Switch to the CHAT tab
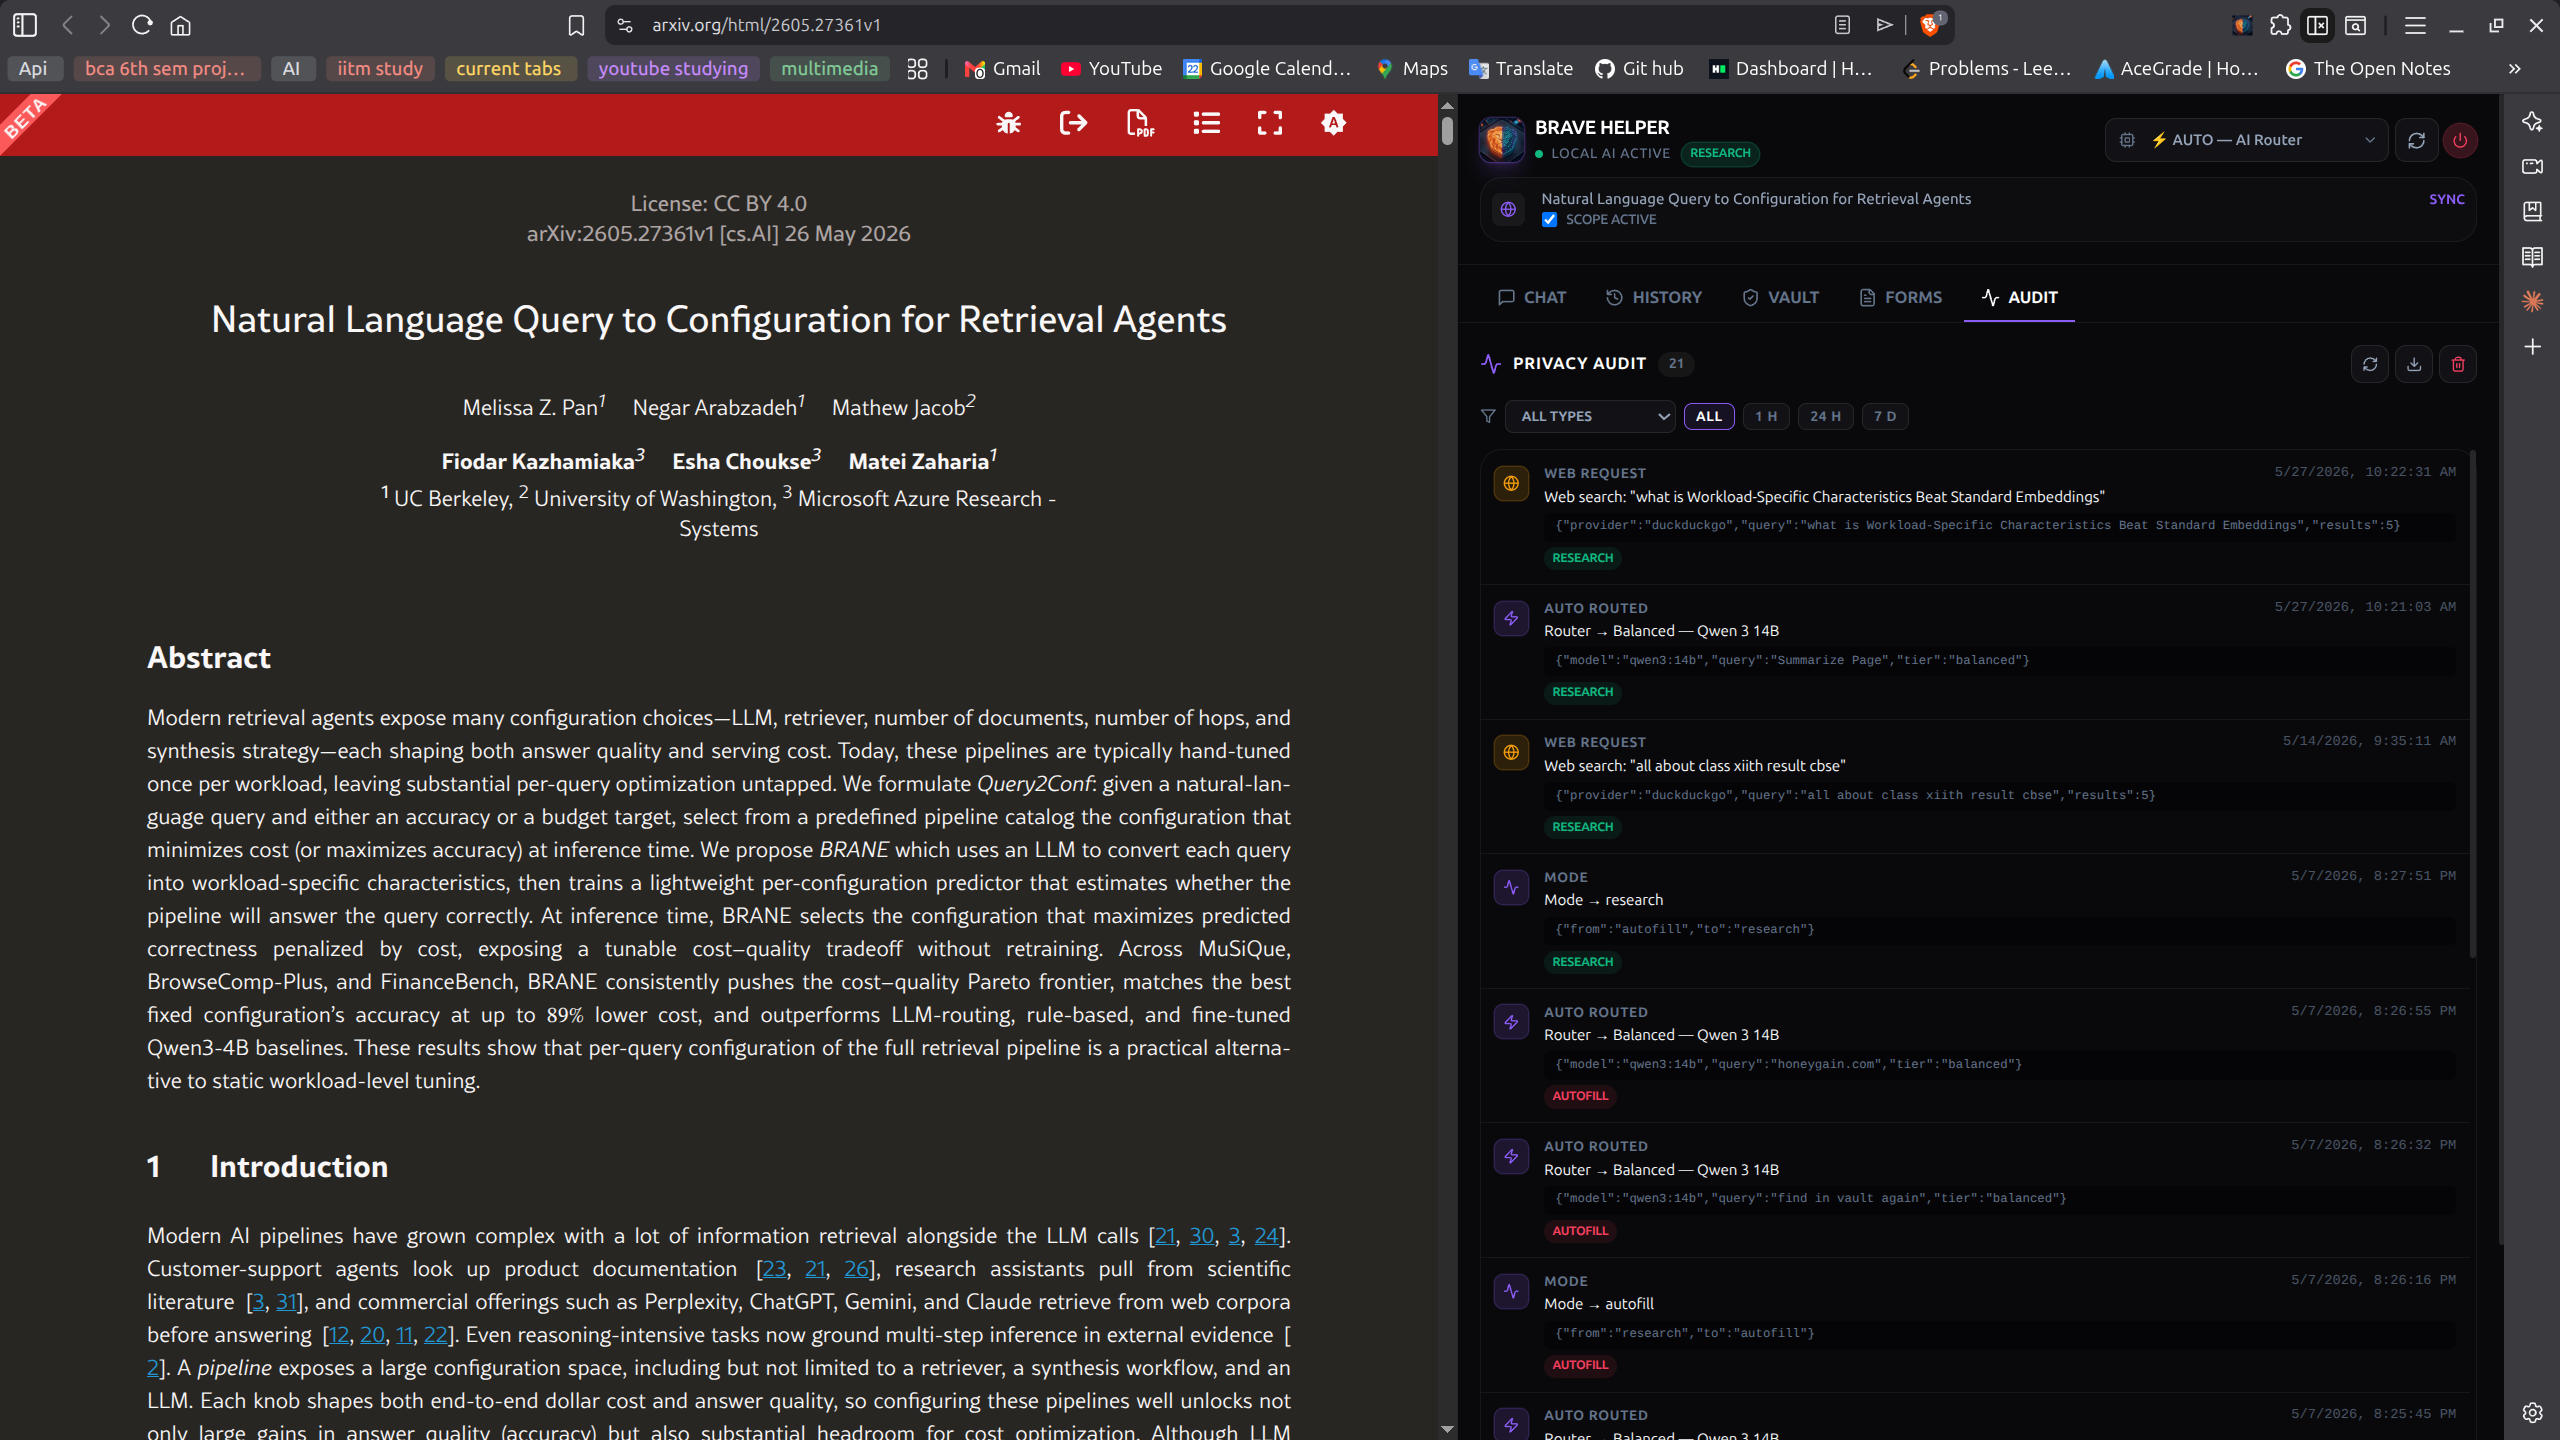Image resolution: width=2560 pixels, height=1440 pixels. point(1532,297)
